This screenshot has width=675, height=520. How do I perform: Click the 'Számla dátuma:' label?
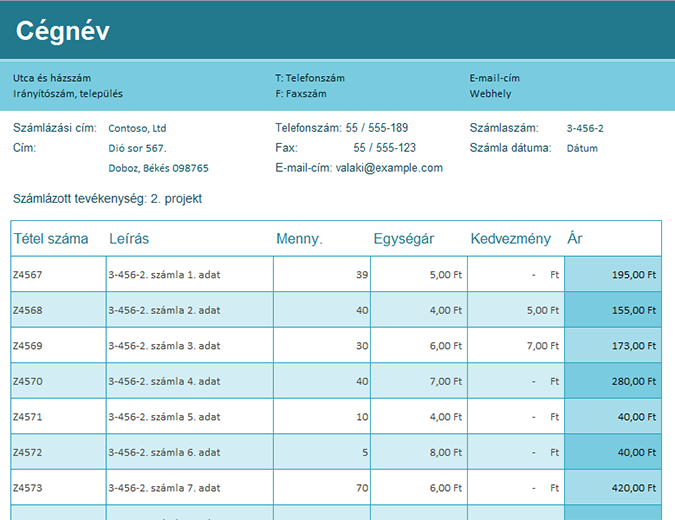point(510,148)
